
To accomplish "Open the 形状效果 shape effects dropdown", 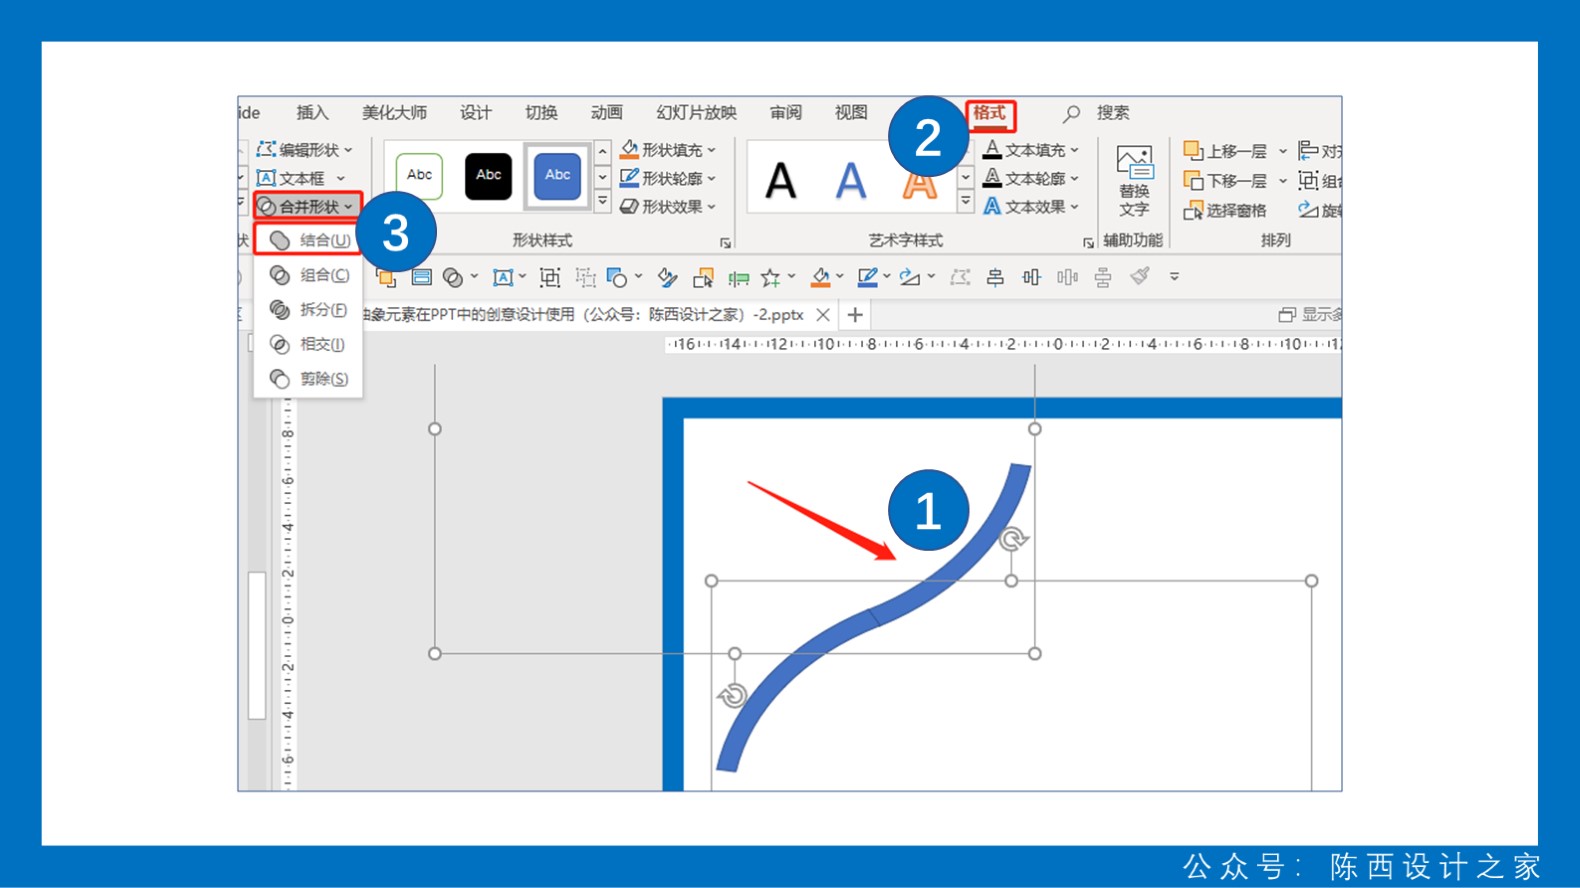I will click(x=668, y=207).
